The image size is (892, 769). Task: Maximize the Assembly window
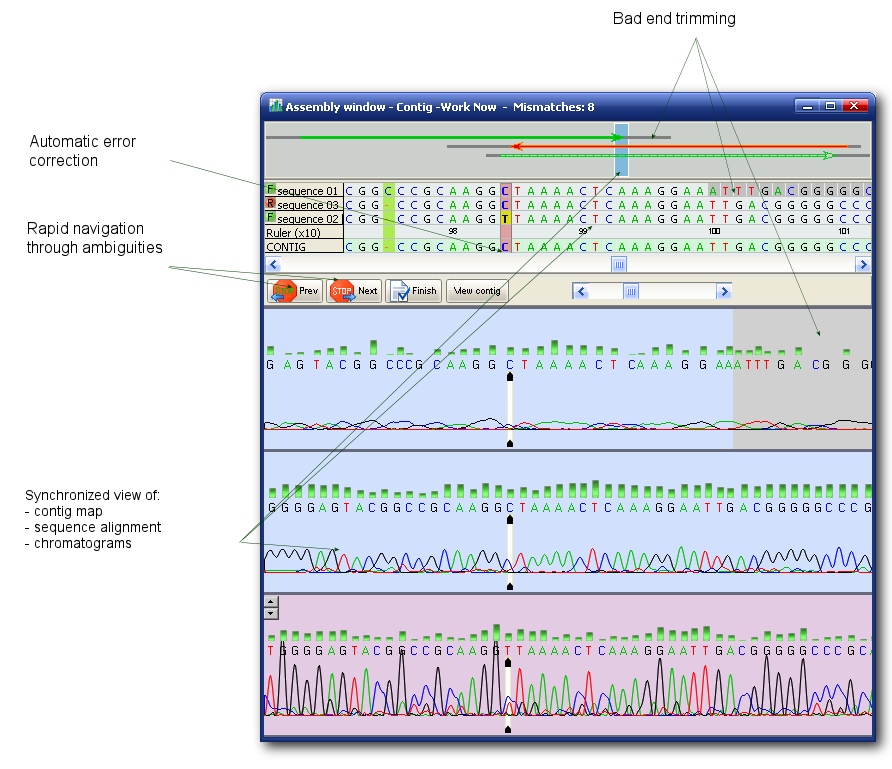click(x=831, y=106)
